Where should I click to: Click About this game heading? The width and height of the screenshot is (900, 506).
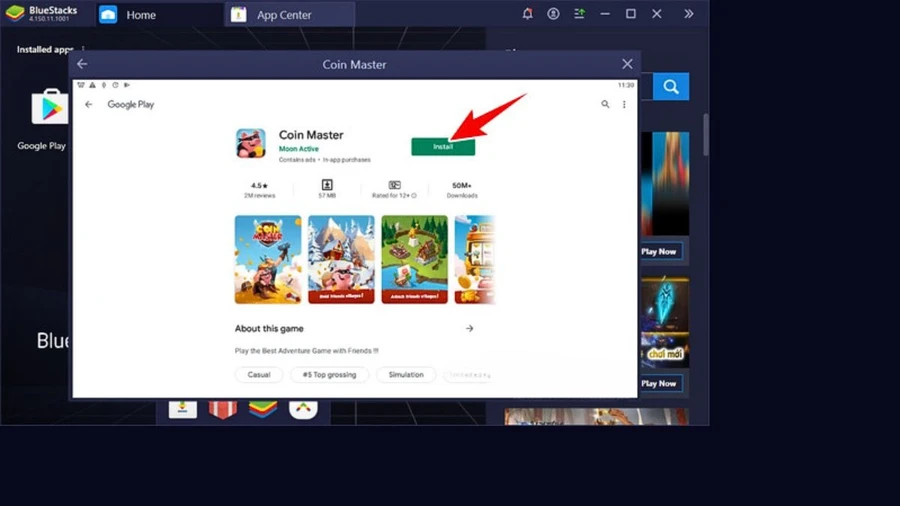click(269, 329)
